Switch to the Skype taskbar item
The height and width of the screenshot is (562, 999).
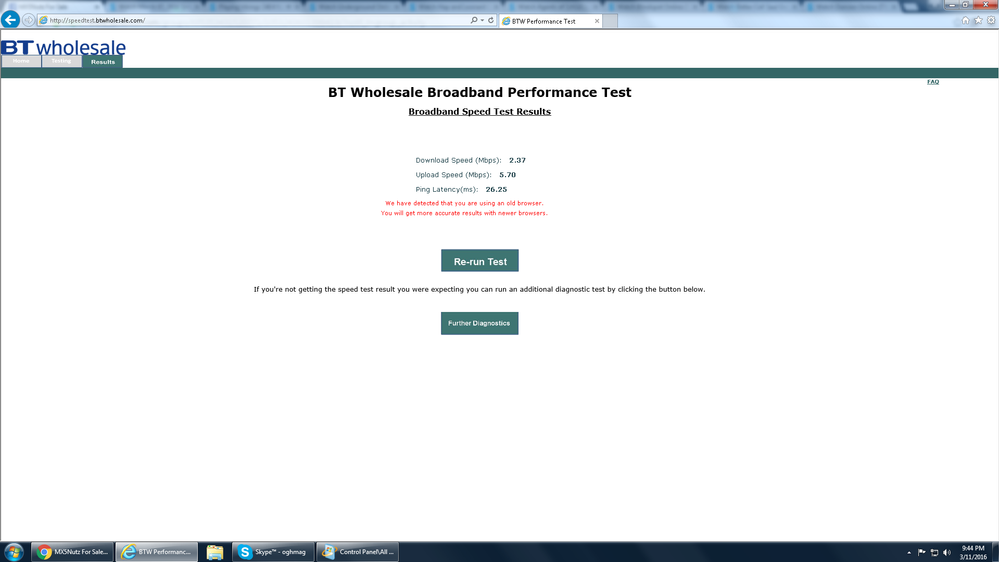tap(273, 552)
